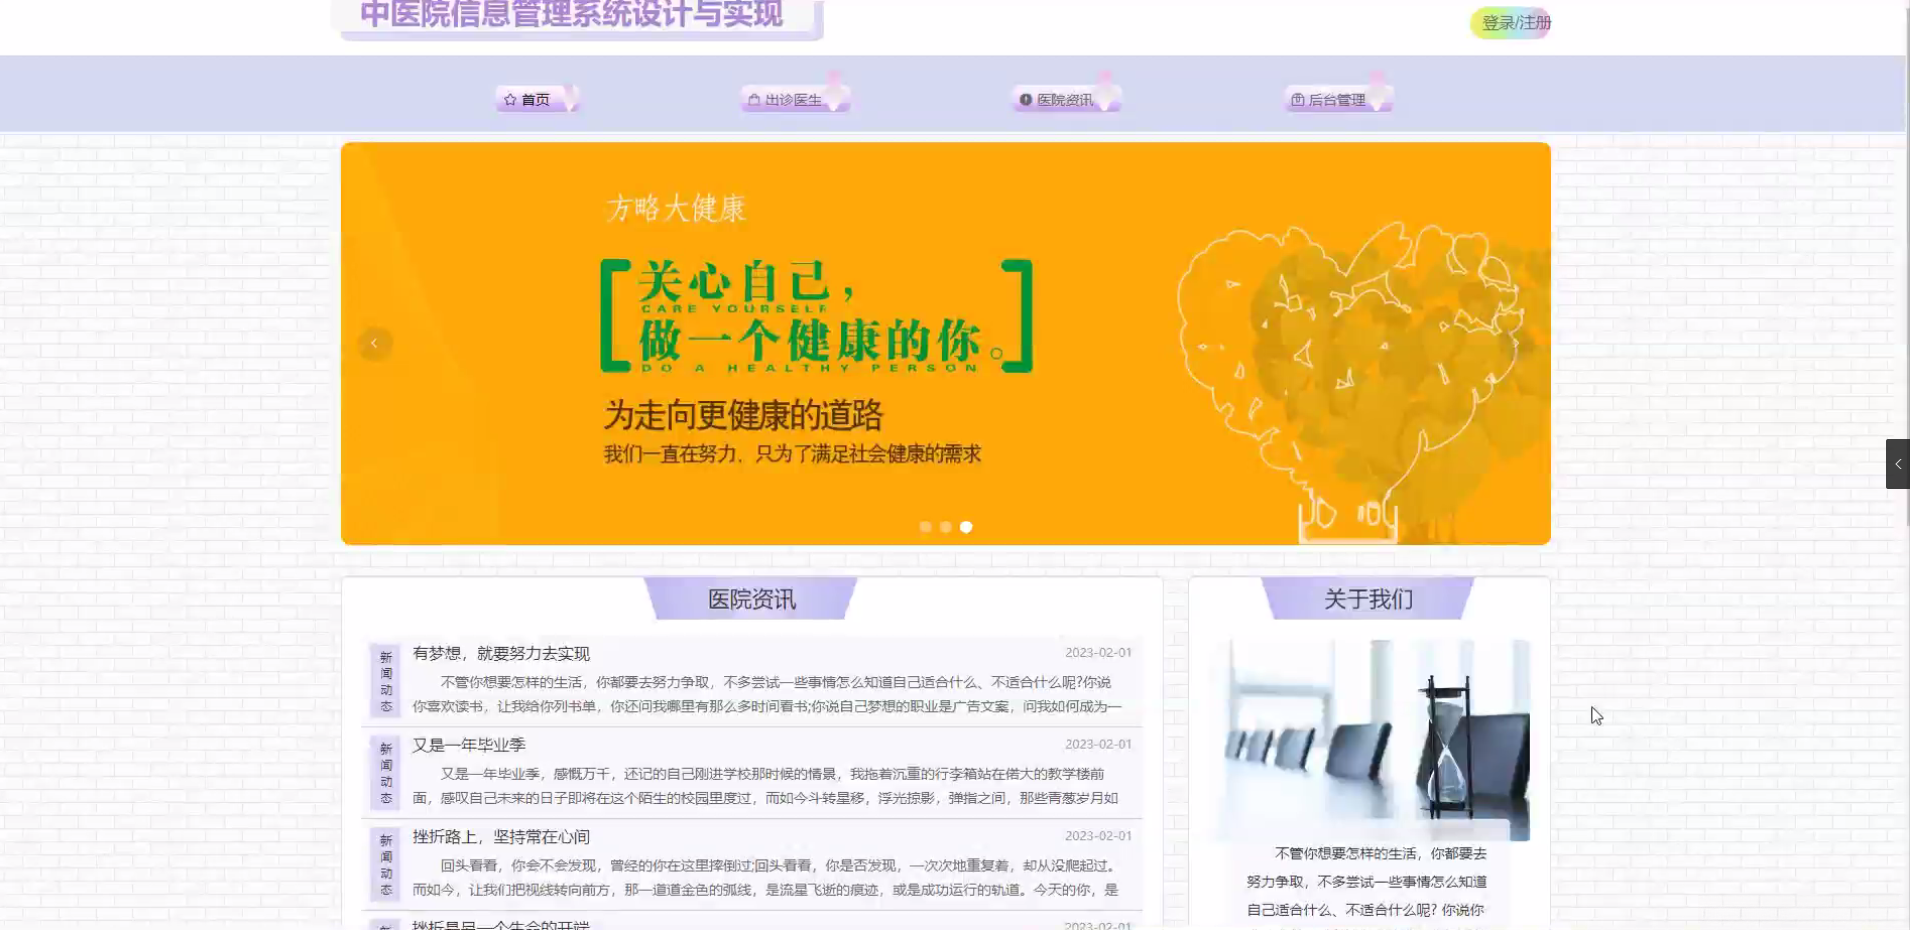1910x930 pixels.
Task: Select the first carousel indicator dot
Action: pyautogui.click(x=925, y=527)
